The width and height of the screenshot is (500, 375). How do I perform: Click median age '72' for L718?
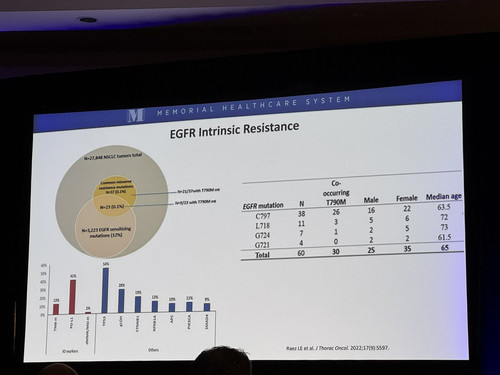(444, 217)
